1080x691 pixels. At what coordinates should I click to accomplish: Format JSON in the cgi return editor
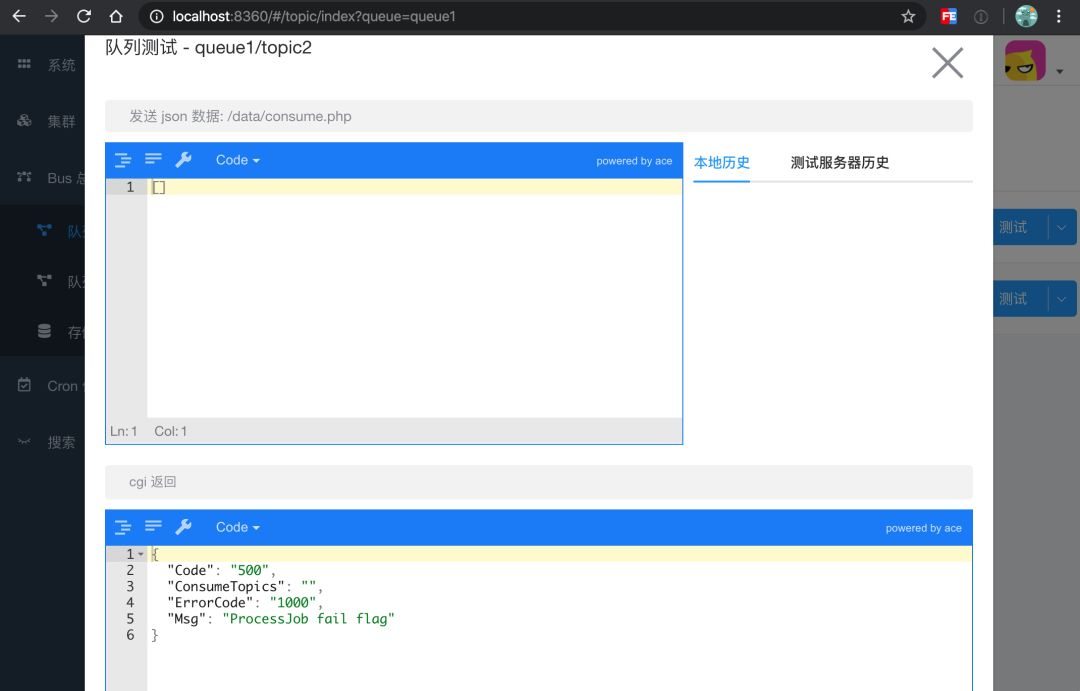pos(123,528)
